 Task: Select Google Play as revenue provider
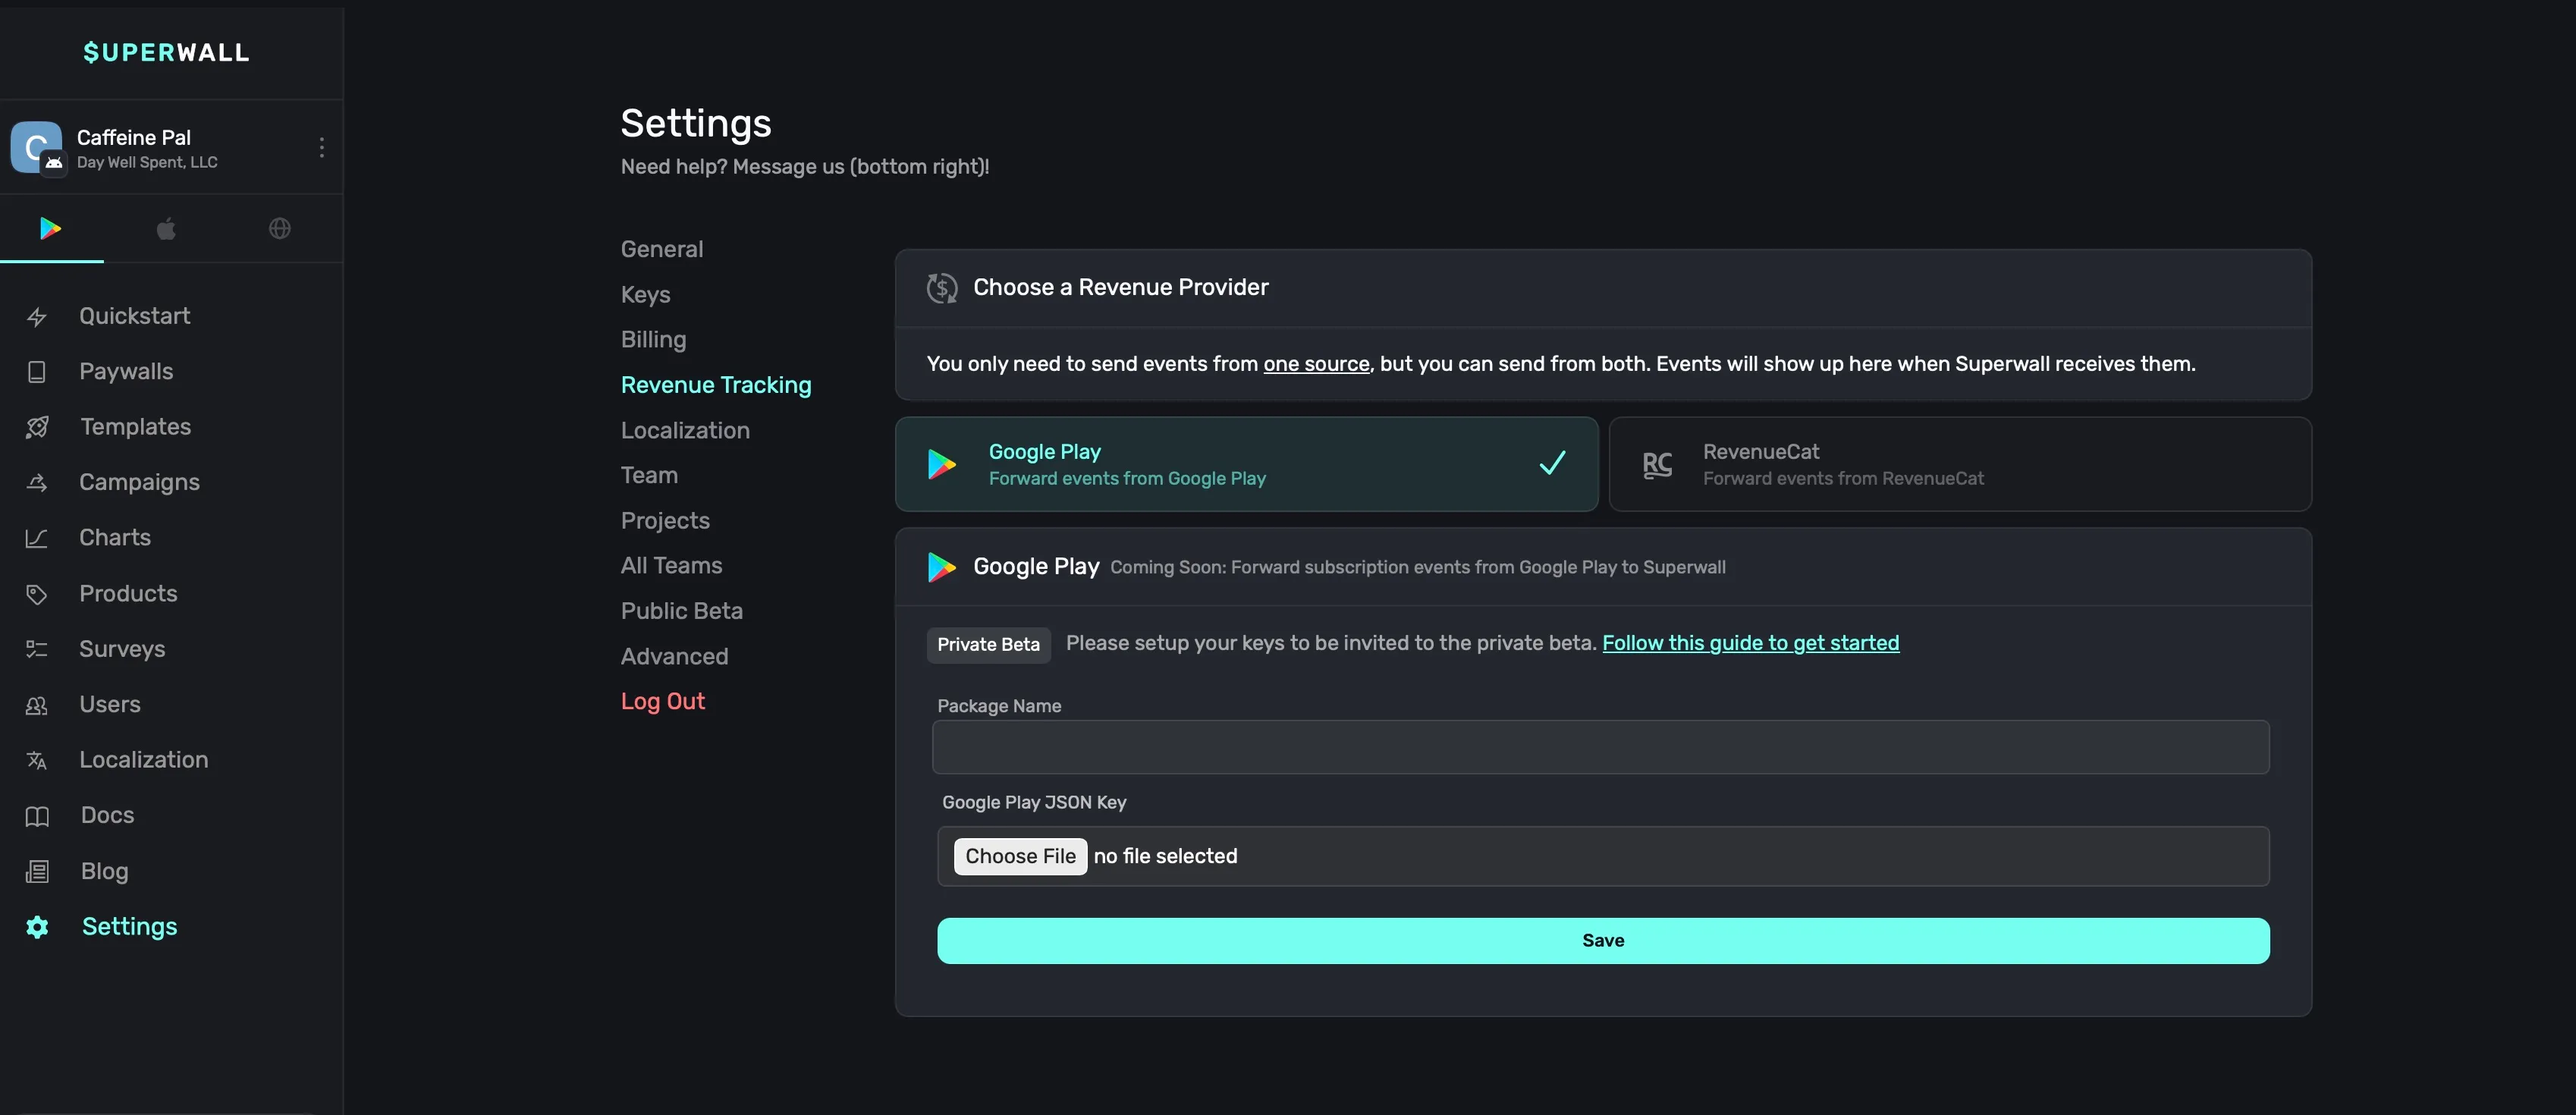point(1246,464)
